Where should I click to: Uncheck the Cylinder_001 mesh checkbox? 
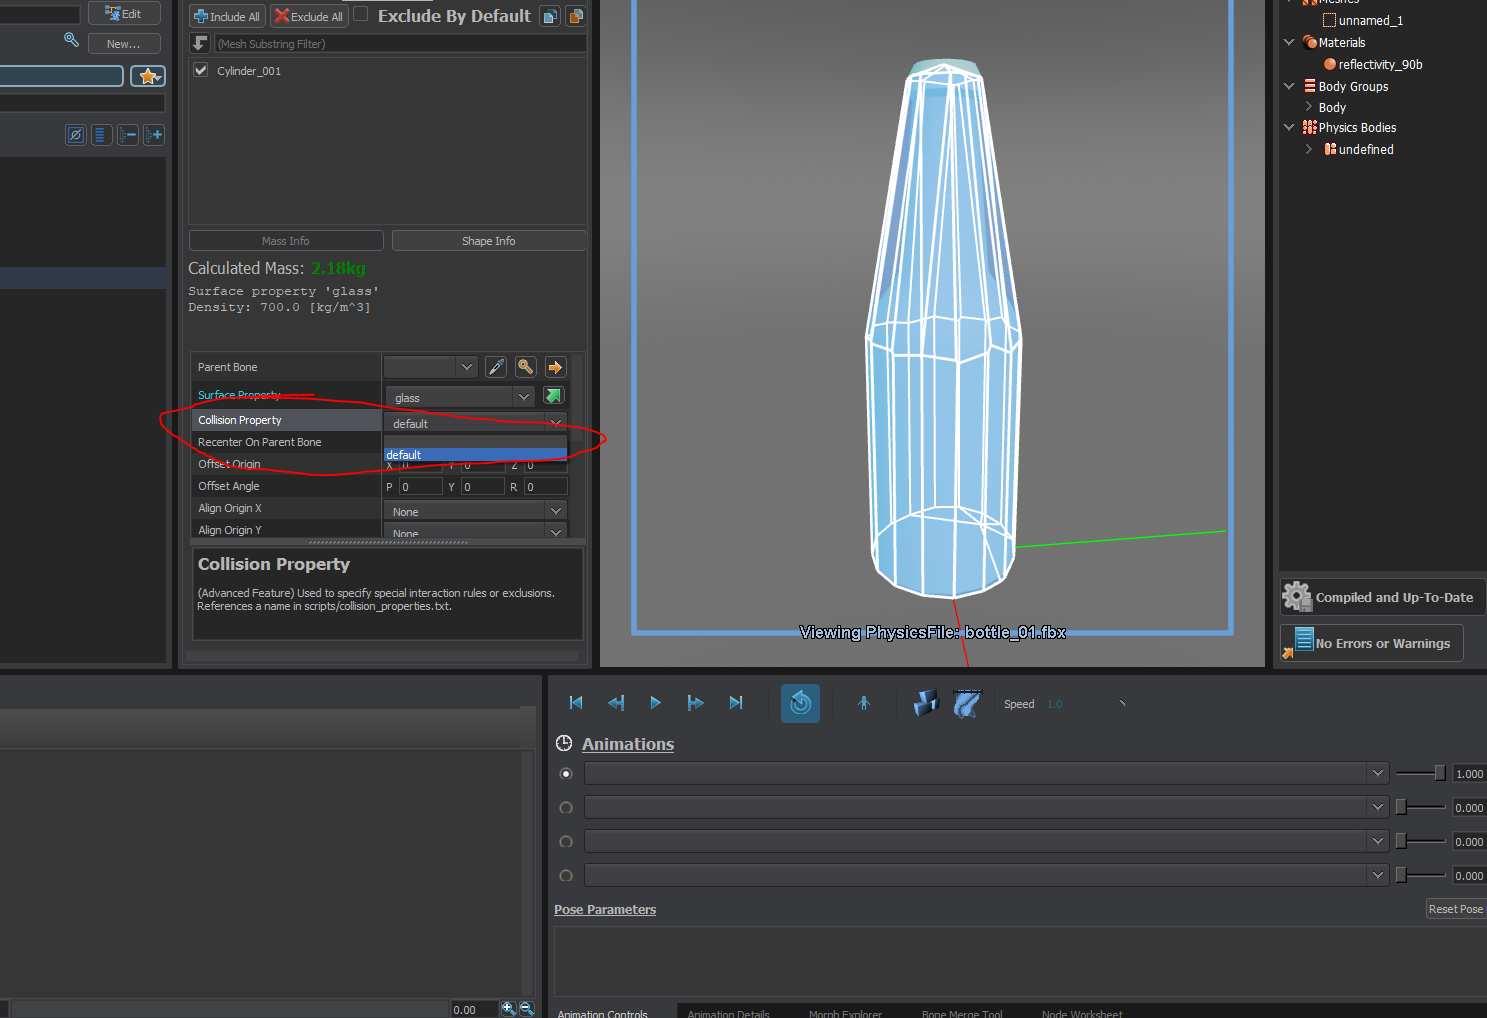(x=200, y=69)
